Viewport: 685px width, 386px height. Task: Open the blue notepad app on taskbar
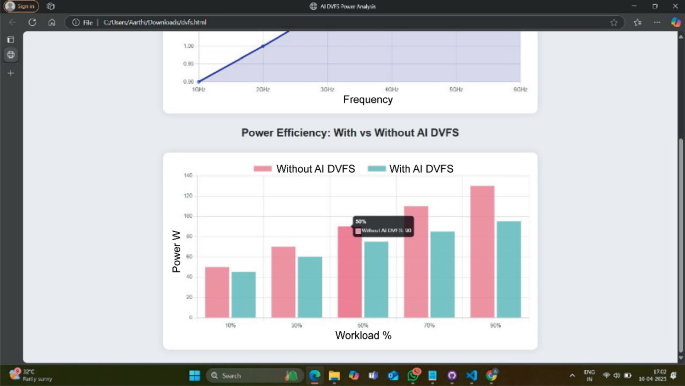click(x=432, y=376)
